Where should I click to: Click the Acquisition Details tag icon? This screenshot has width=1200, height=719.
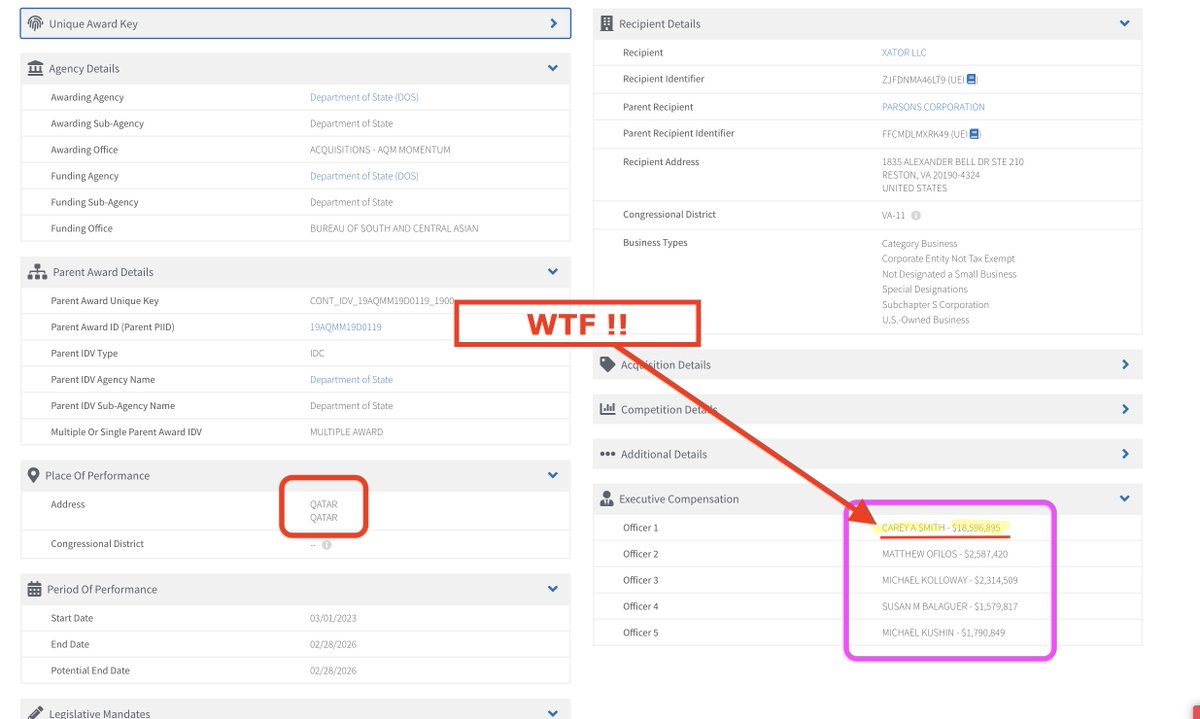point(607,365)
